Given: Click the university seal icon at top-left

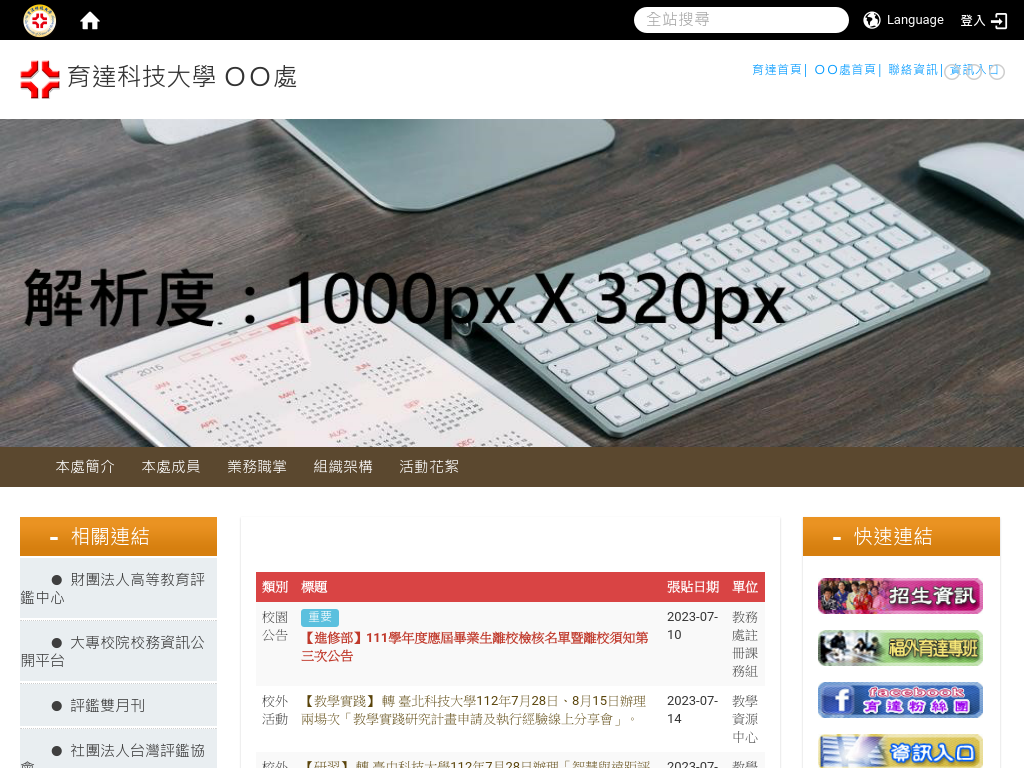Looking at the screenshot, I should coord(39,21).
